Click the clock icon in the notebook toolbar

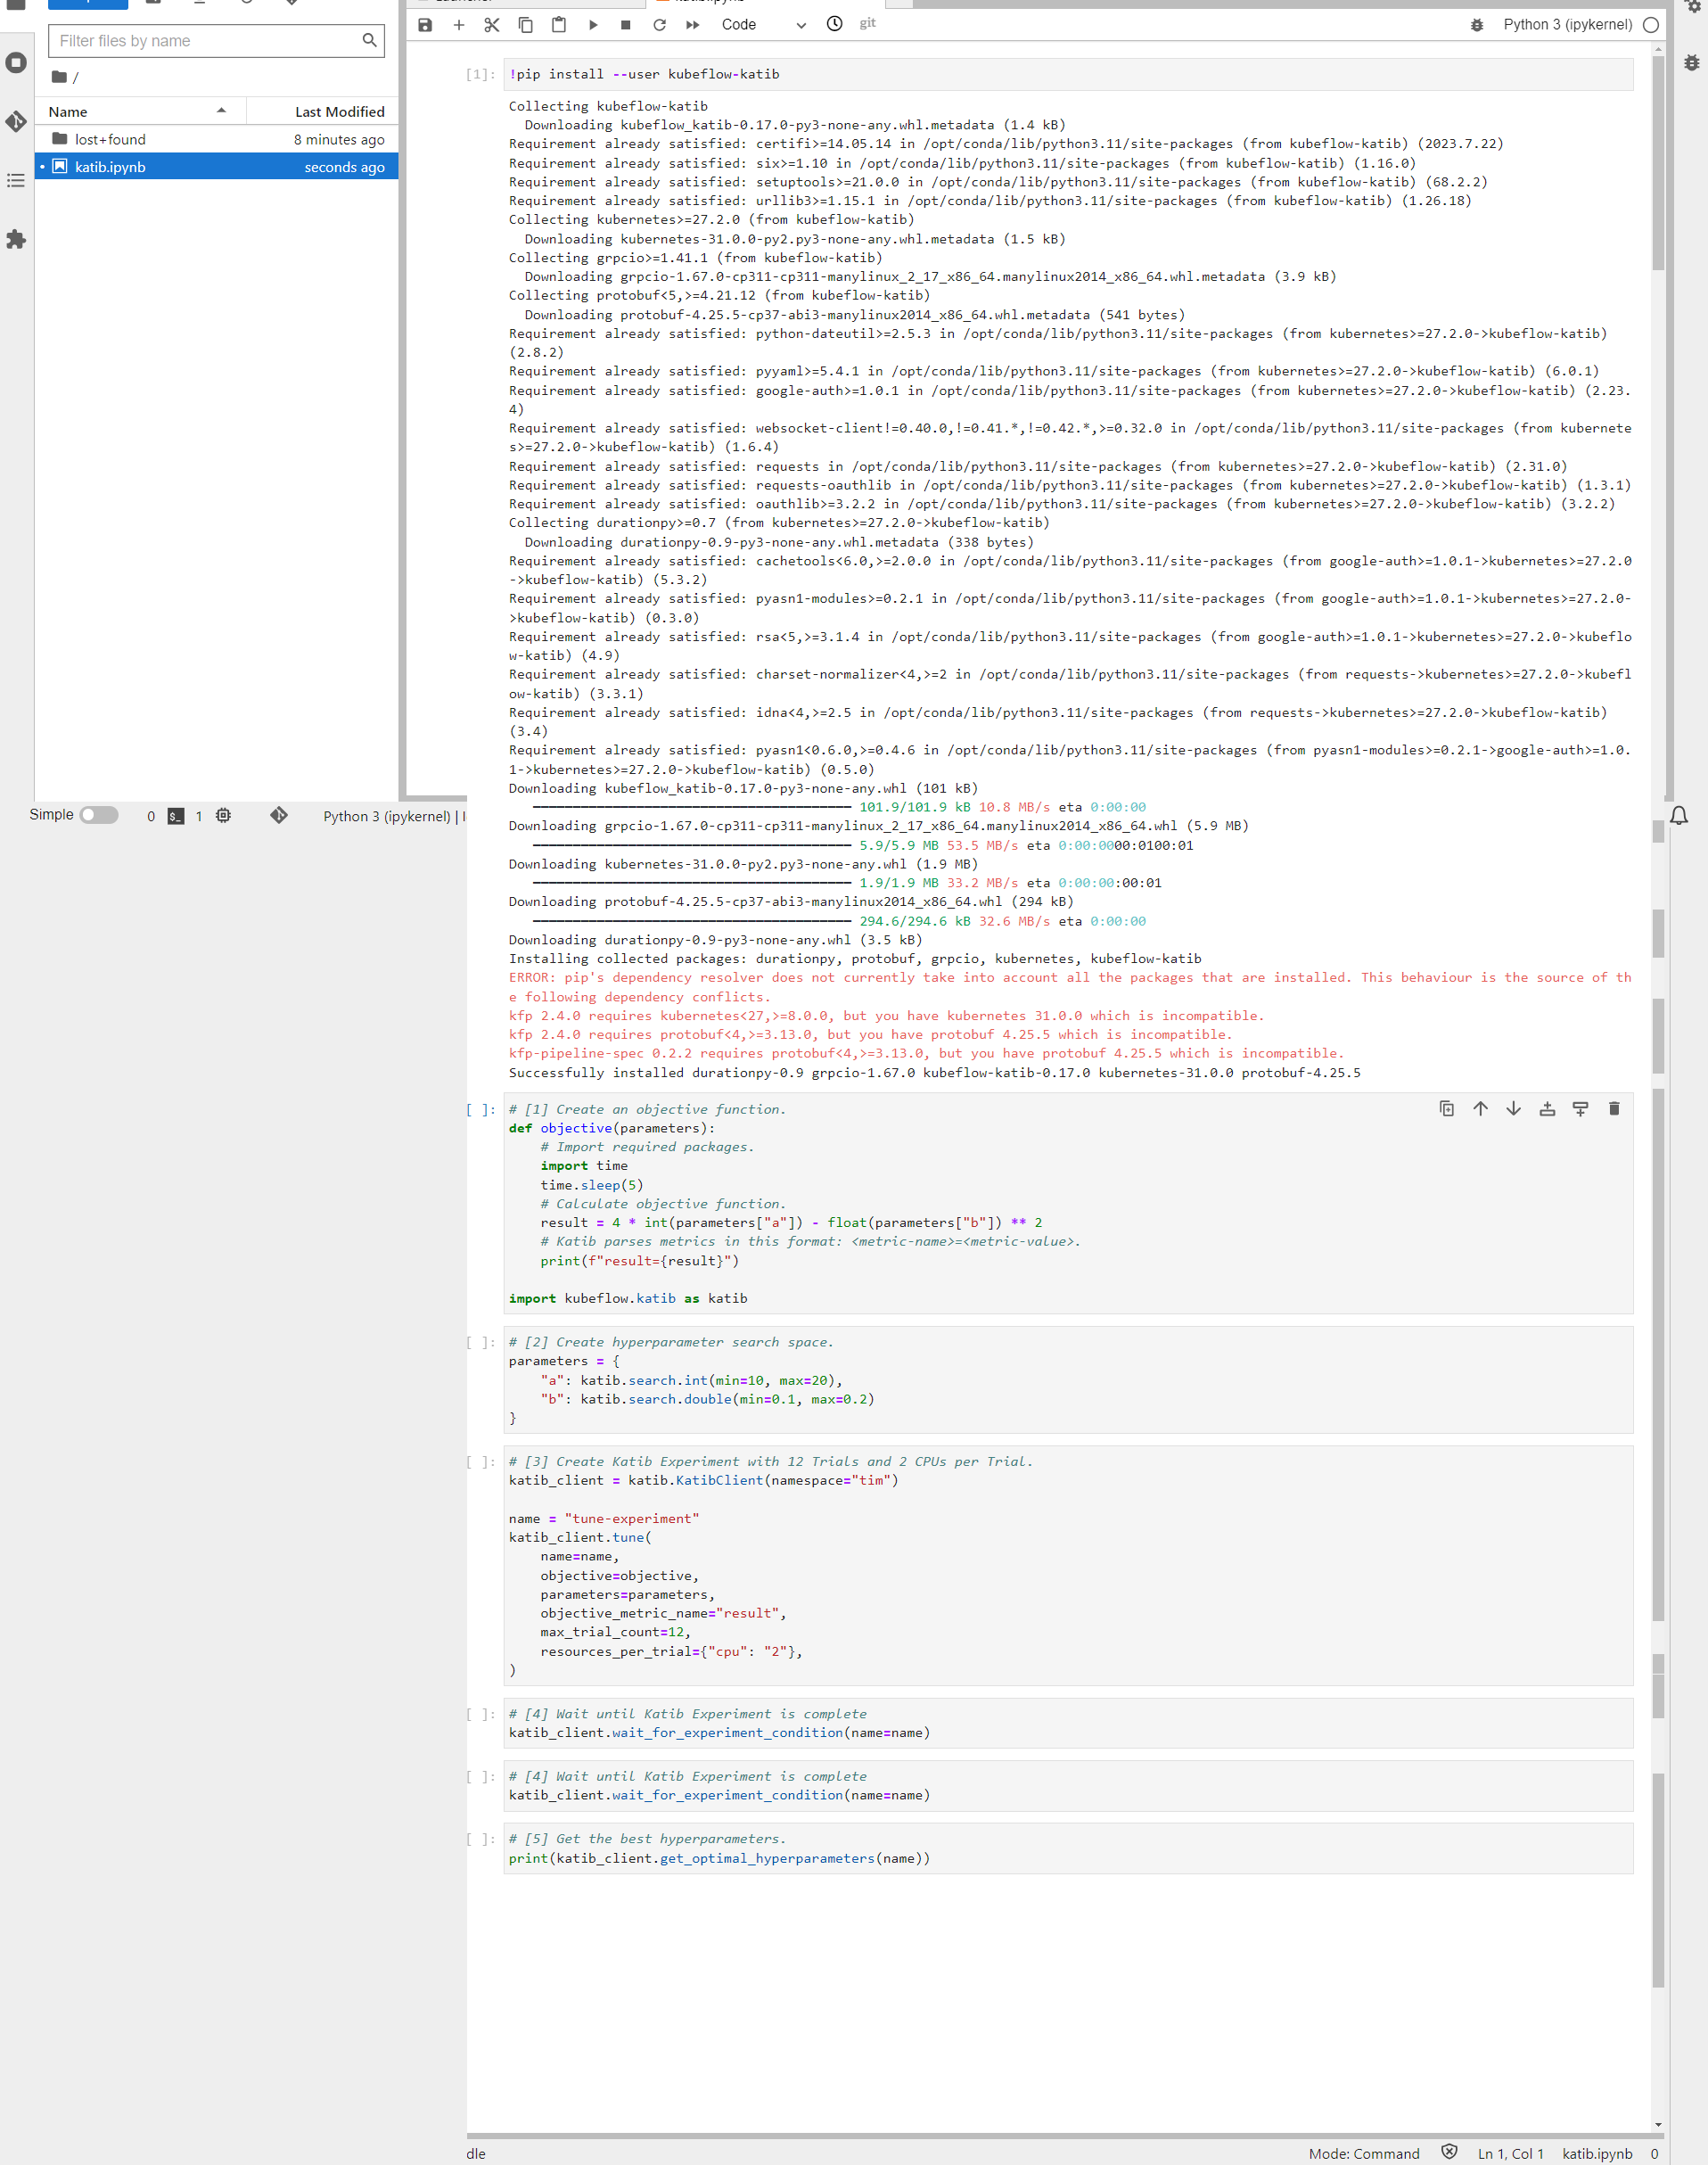point(835,24)
